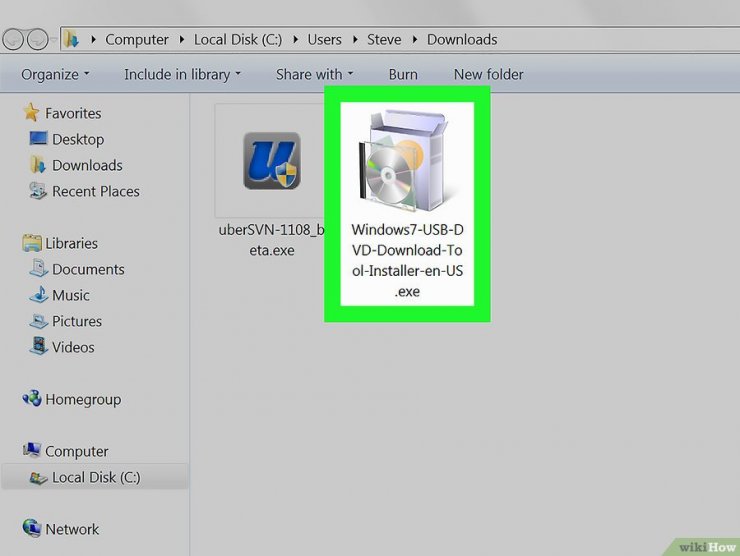This screenshot has width=740, height=556.
Task: Open Pictures label under Libraries
Action: pyautogui.click(x=77, y=321)
